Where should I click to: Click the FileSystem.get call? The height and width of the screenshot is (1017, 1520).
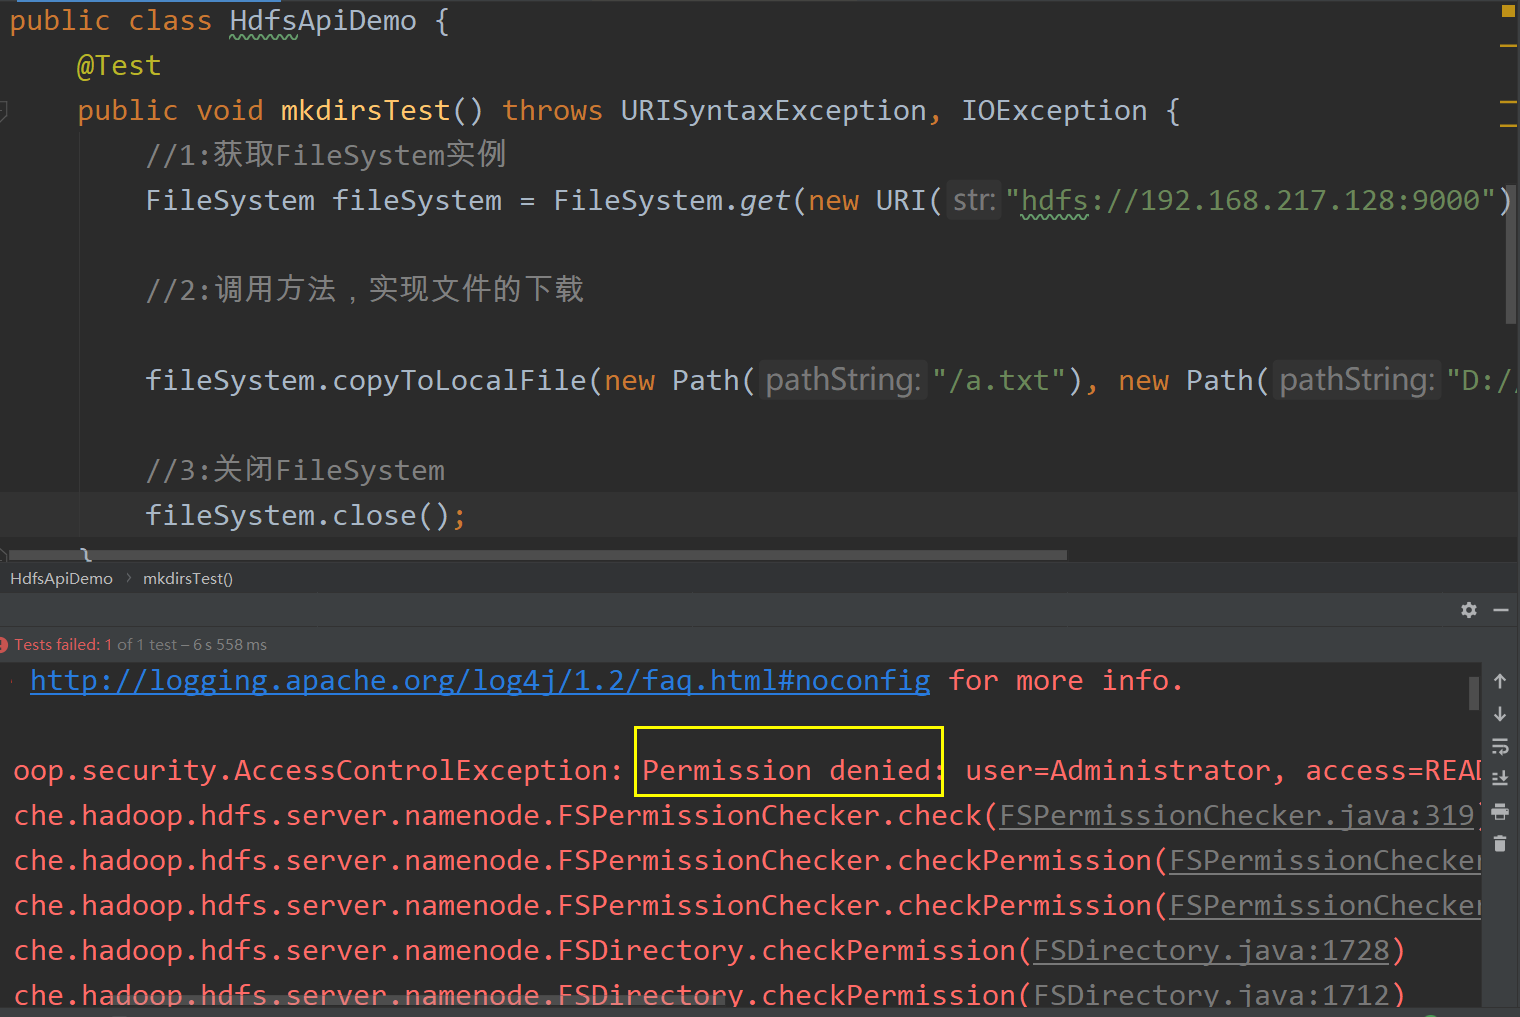[671, 201]
